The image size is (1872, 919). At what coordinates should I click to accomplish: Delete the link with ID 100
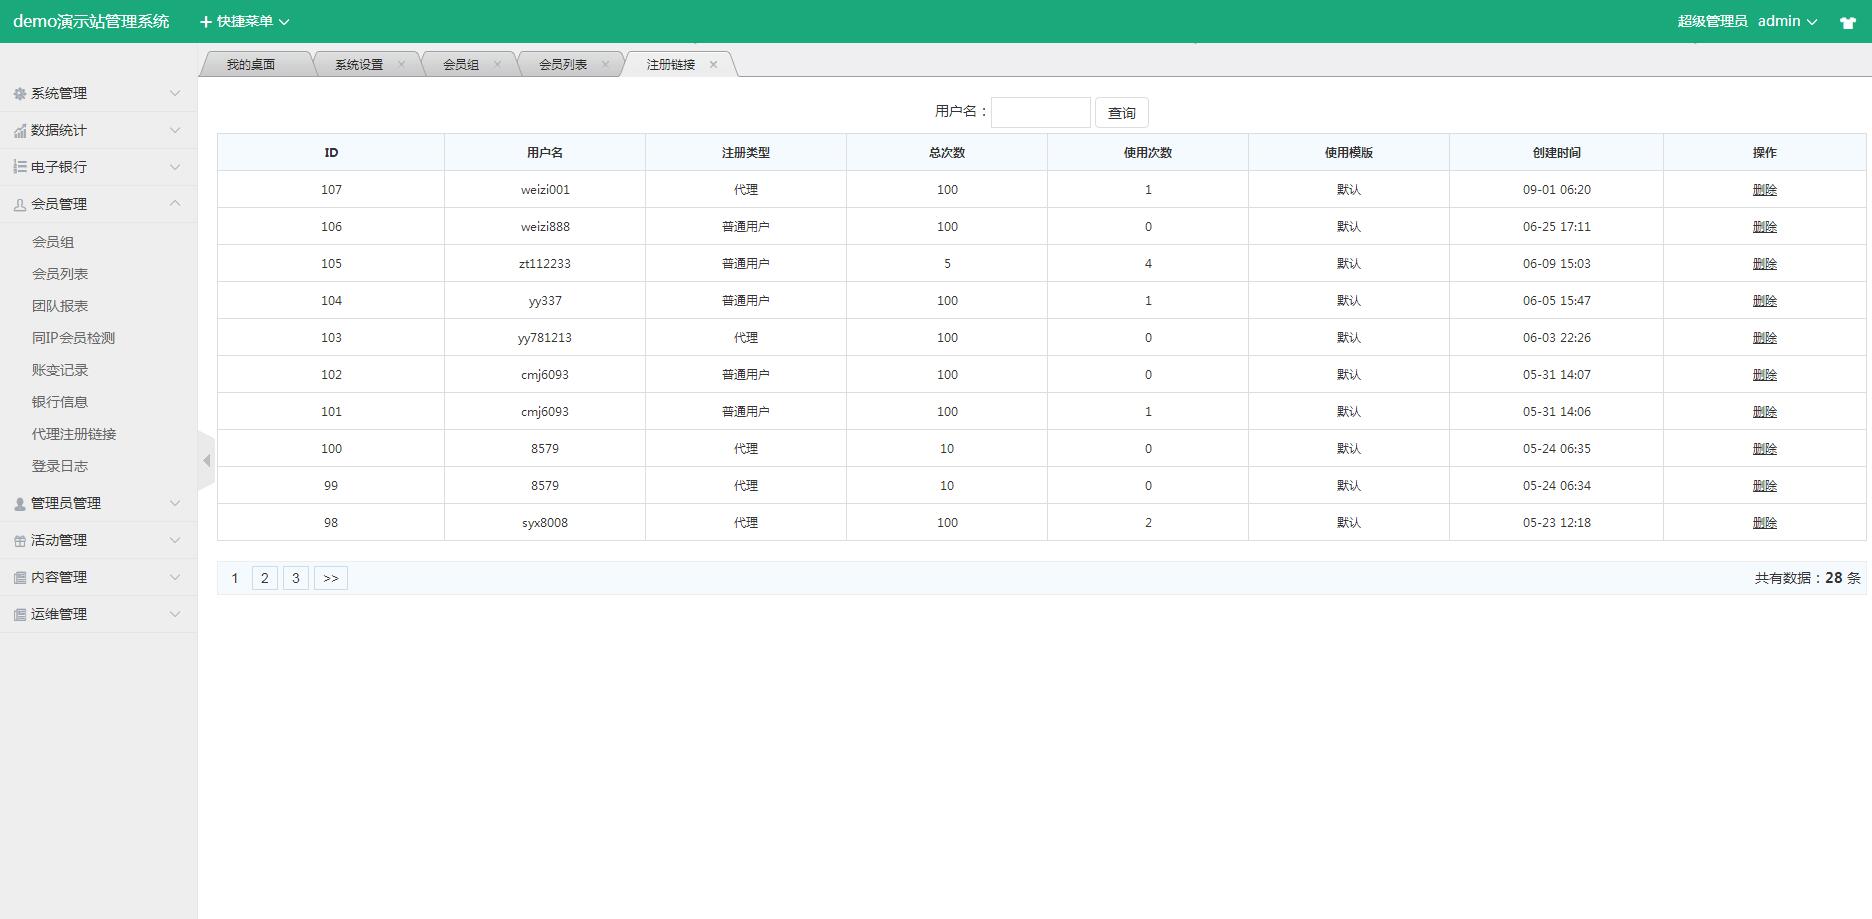[x=1765, y=449]
